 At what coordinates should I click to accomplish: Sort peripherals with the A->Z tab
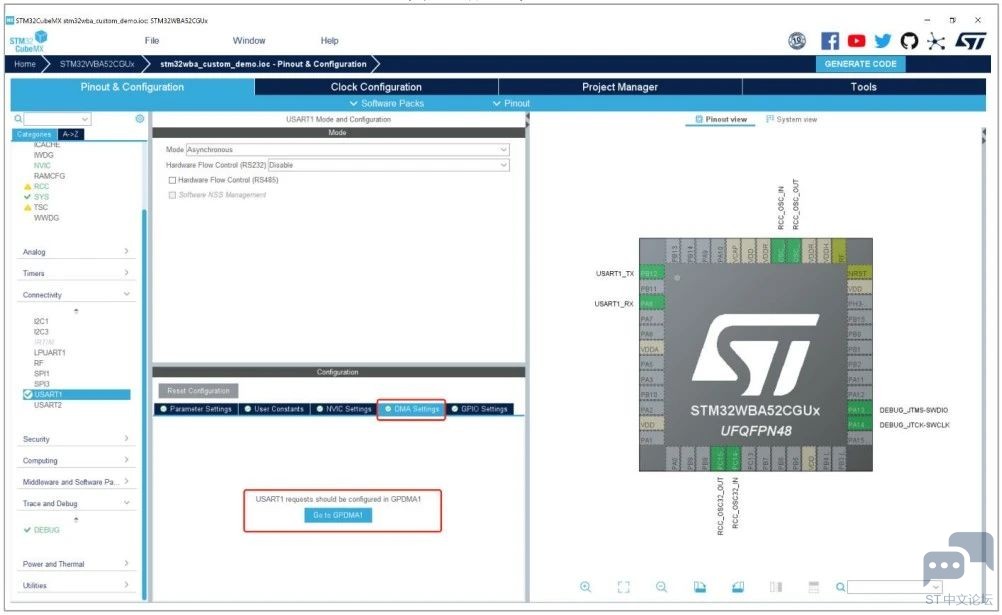70,134
